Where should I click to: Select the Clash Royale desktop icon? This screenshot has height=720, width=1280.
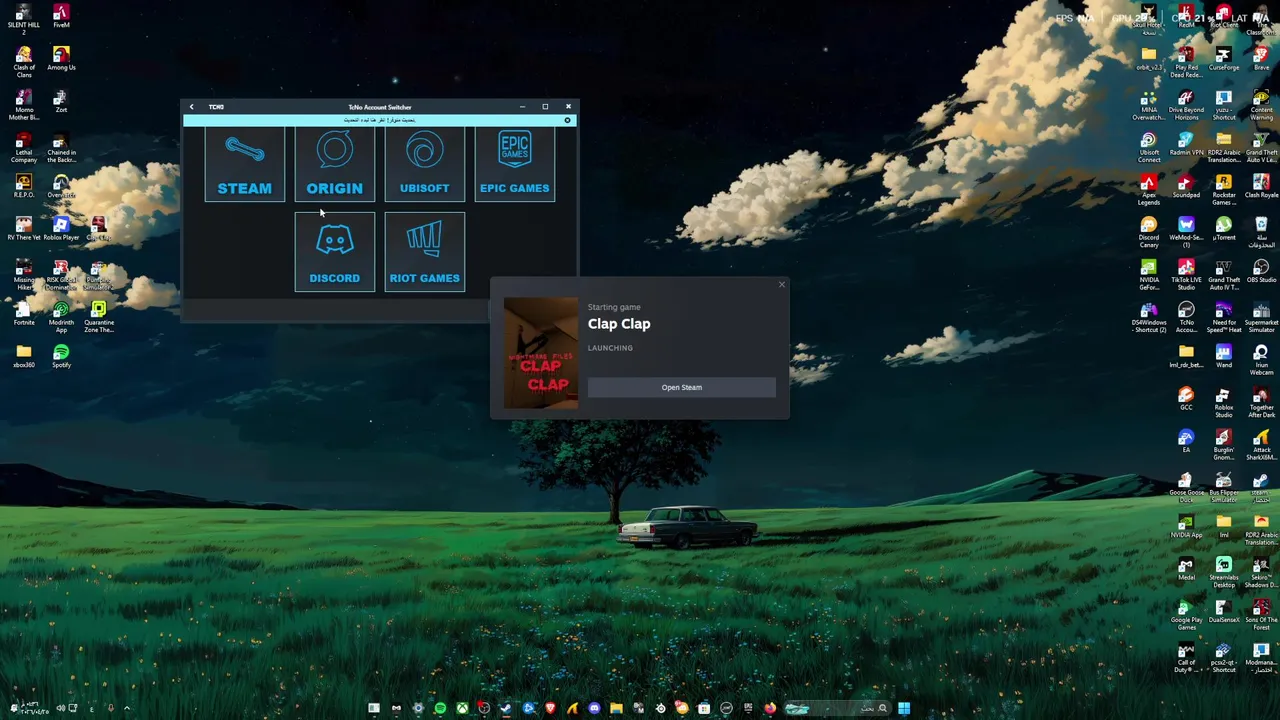pos(1261,186)
